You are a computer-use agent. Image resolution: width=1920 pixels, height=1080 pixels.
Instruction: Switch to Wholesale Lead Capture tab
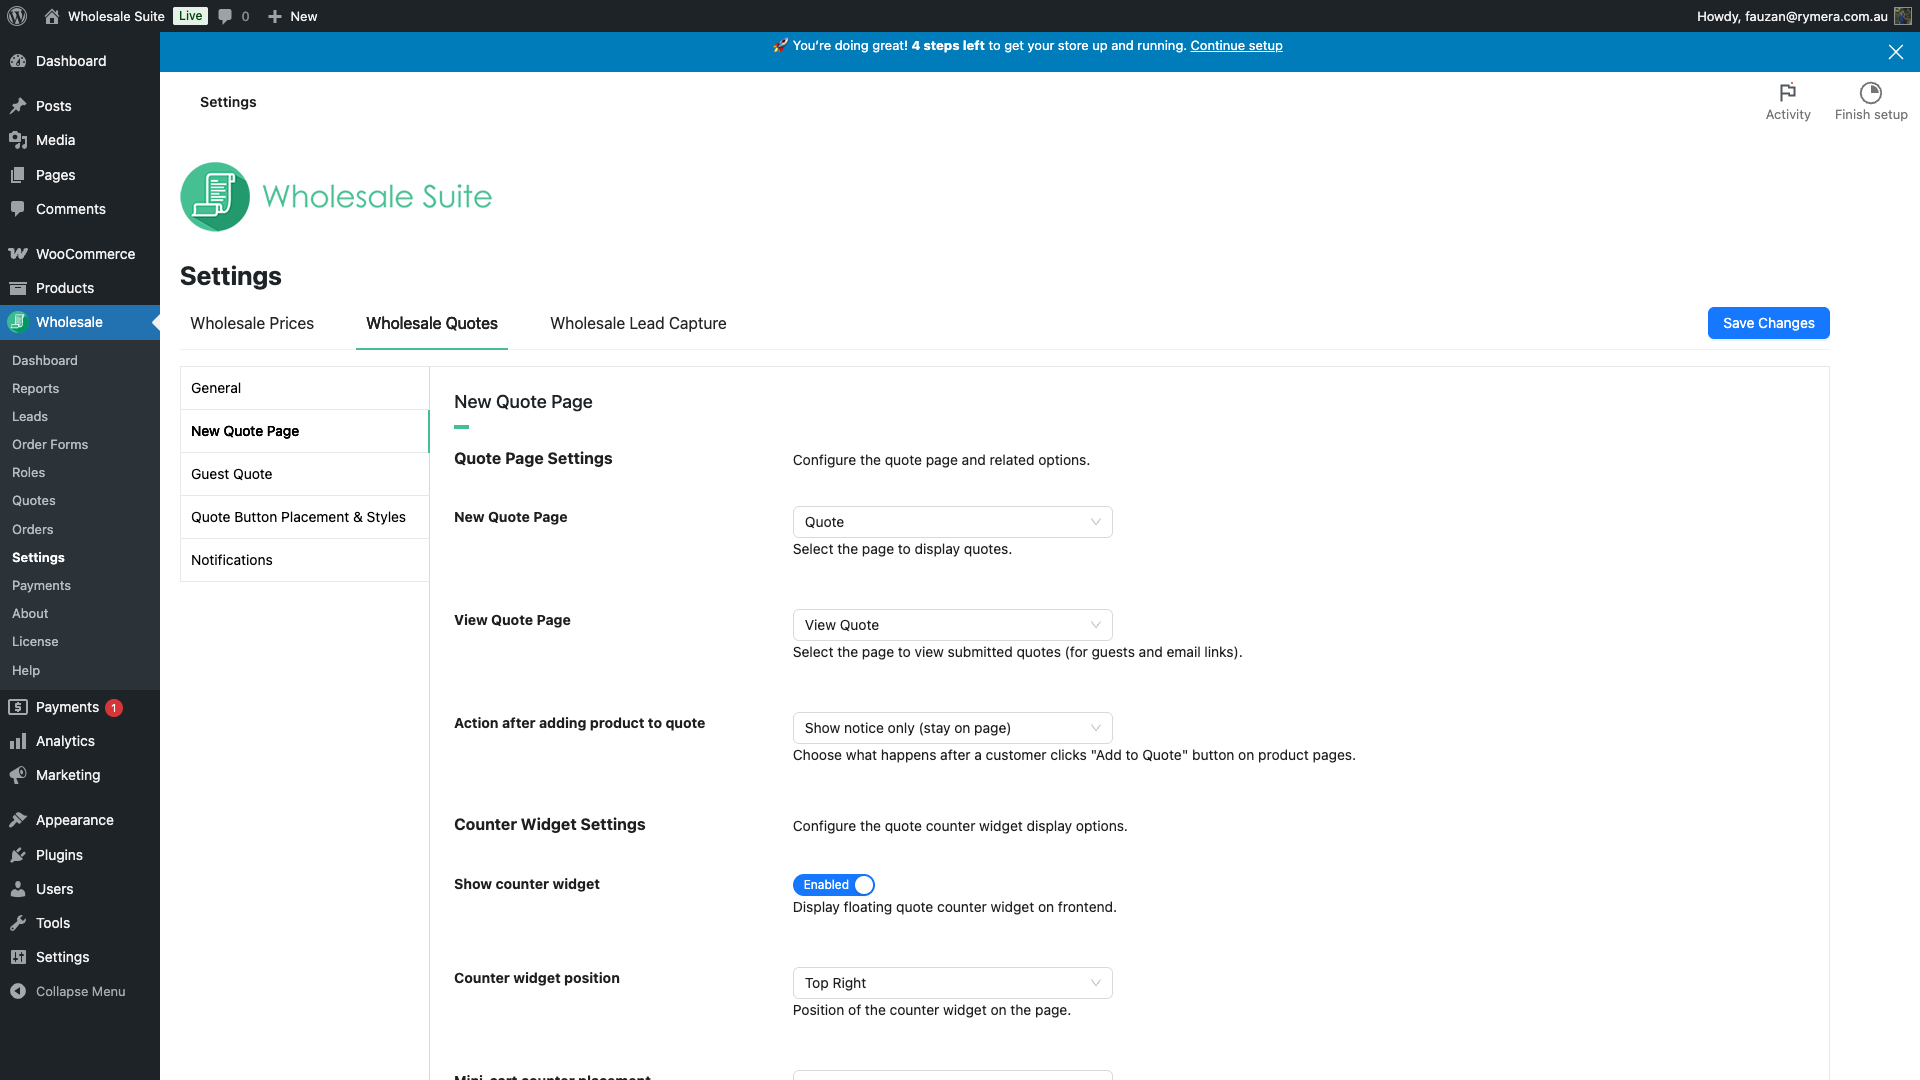(x=638, y=323)
